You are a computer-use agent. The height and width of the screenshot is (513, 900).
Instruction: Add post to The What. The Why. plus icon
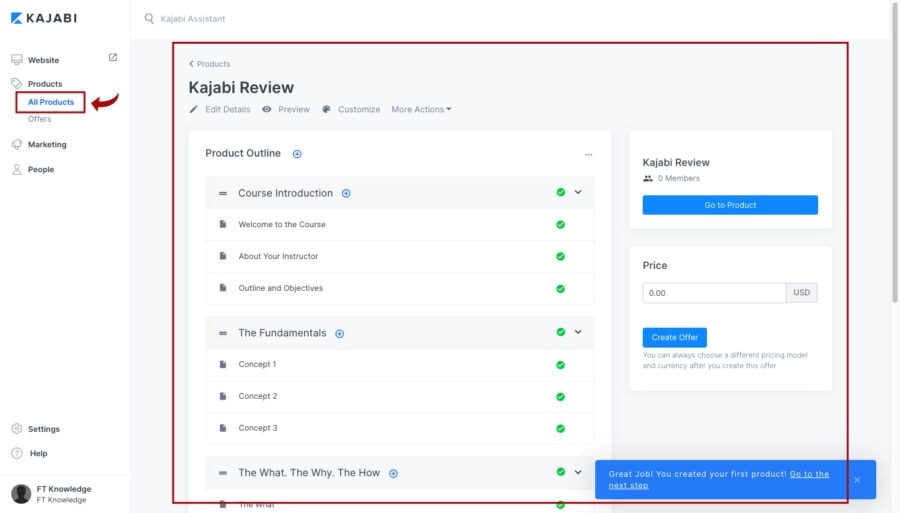pyautogui.click(x=393, y=473)
